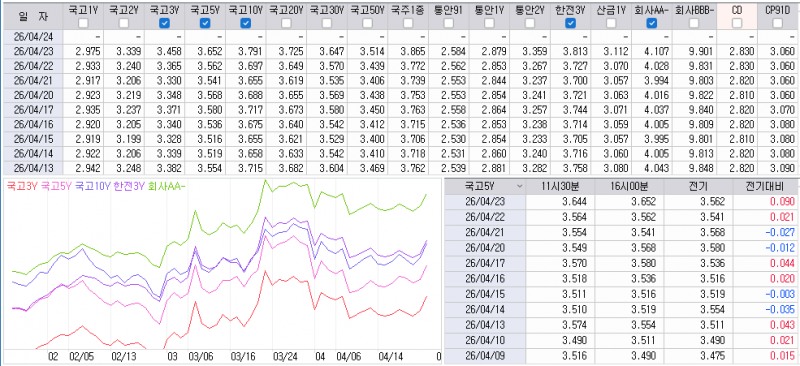Click the 0.090 change value for 26/04/23
Screen dimensions: 800x366
click(x=783, y=202)
